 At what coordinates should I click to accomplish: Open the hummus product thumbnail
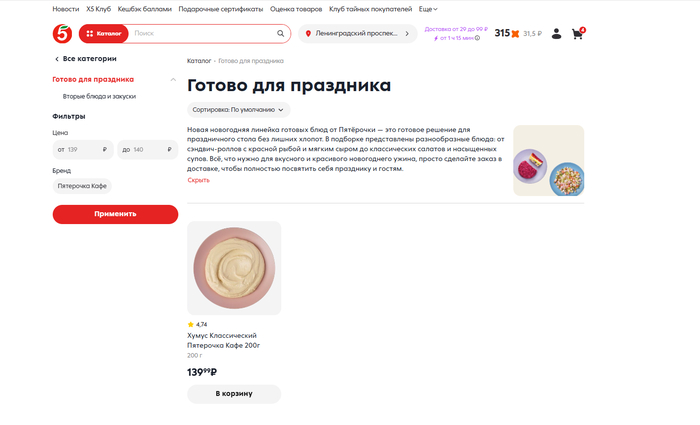click(x=234, y=268)
